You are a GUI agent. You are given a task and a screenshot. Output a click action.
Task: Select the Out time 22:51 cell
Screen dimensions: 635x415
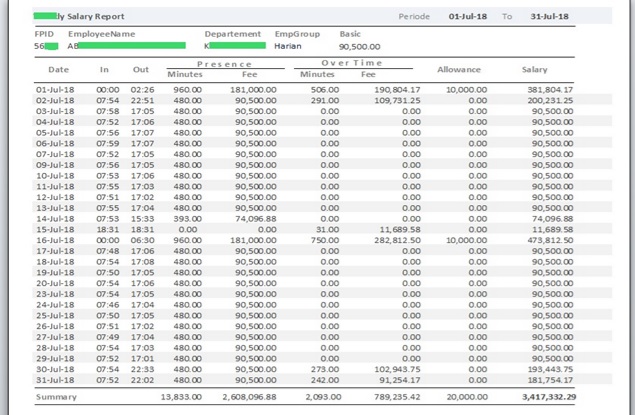point(141,101)
